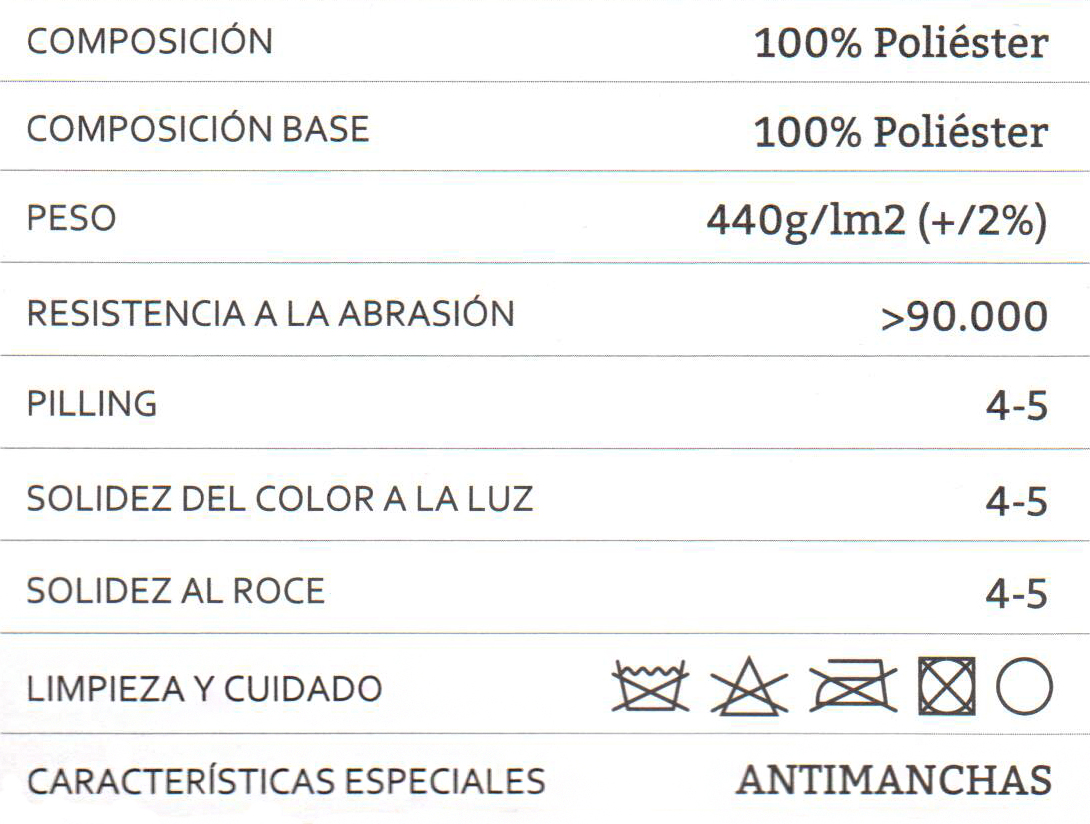Screen dimensions: 1090x824
Task: Click the first 100% Poliéster value
Action: coord(901,43)
